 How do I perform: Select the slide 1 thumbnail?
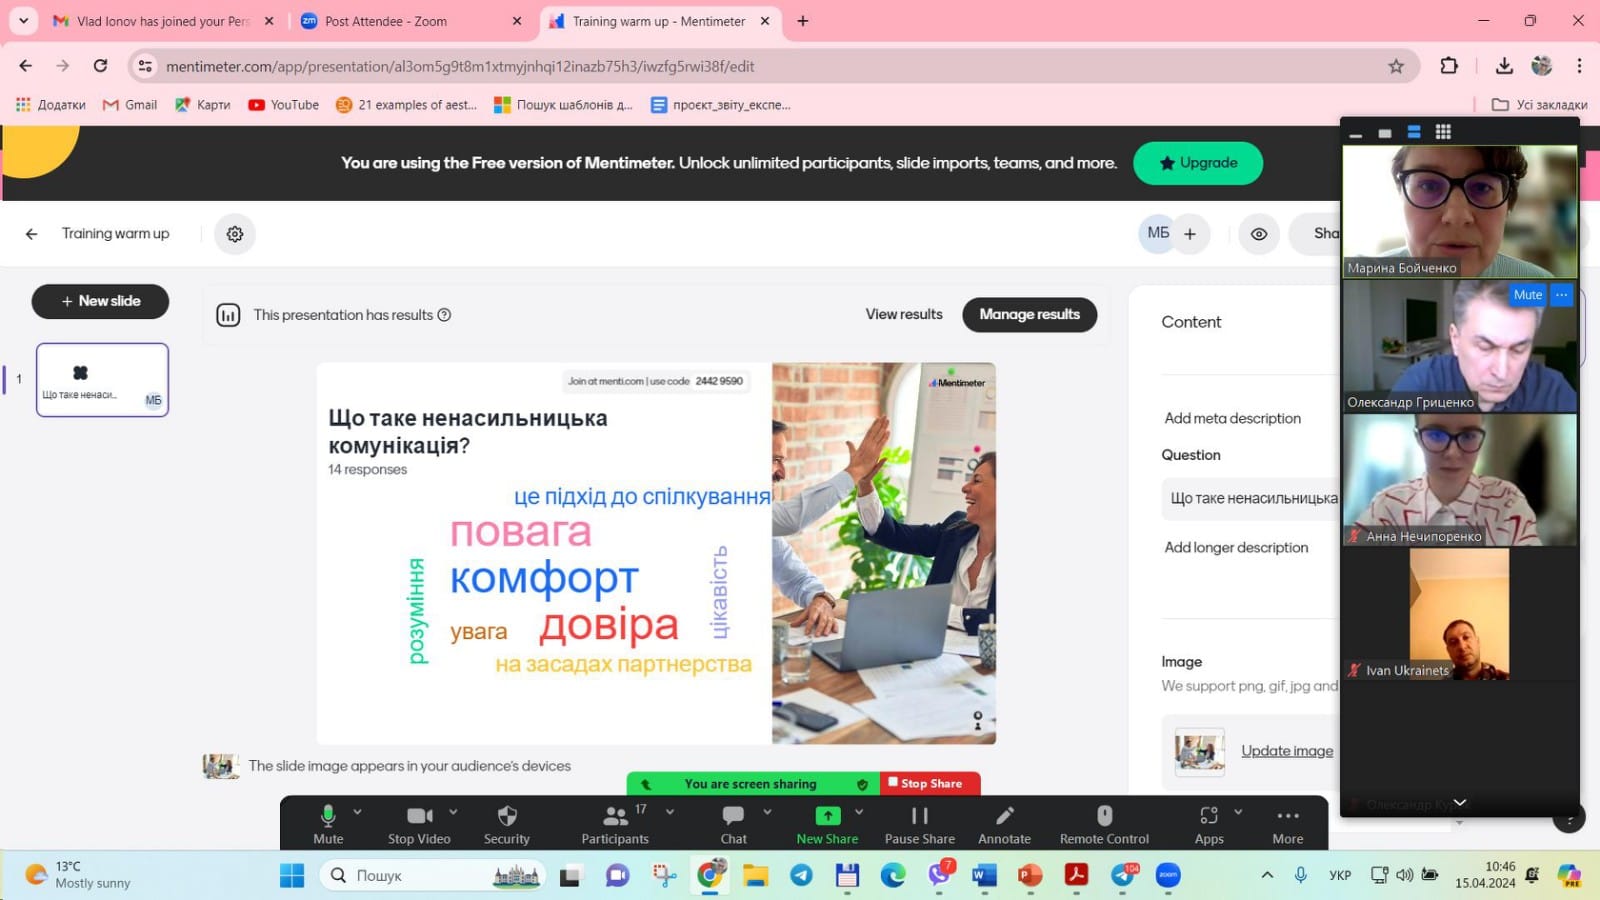point(102,380)
